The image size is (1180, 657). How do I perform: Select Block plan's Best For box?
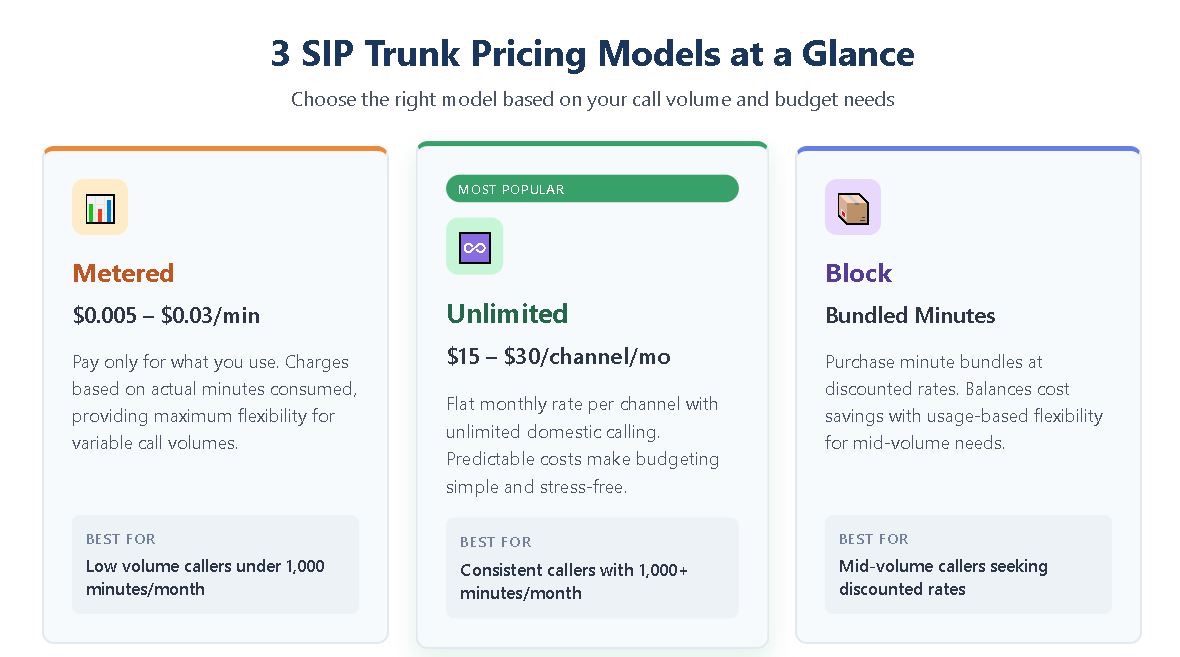coord(968,563)
